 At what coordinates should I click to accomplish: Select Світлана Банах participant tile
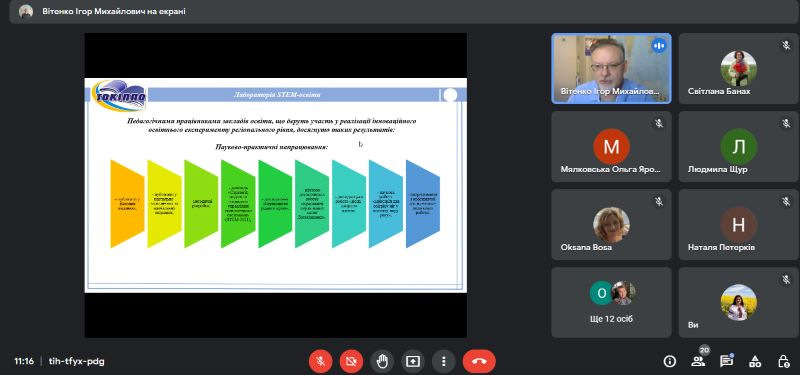coord(738,68)
